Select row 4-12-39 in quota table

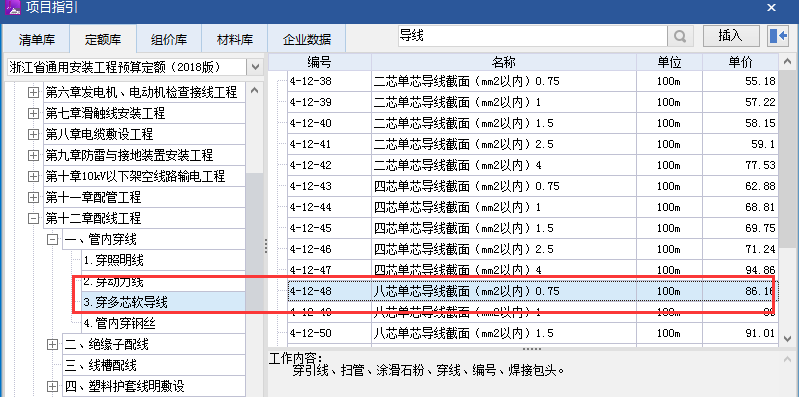point(533,102)
